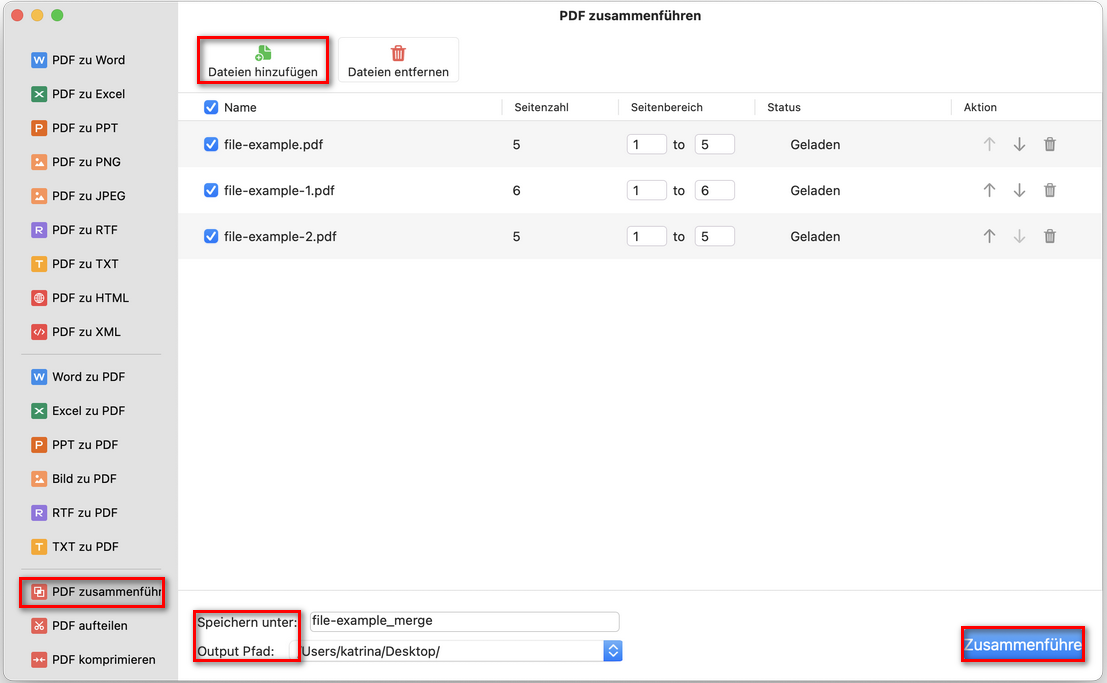
Task: Select the PDF komprimieren option
Action: (x=90, y=659)
